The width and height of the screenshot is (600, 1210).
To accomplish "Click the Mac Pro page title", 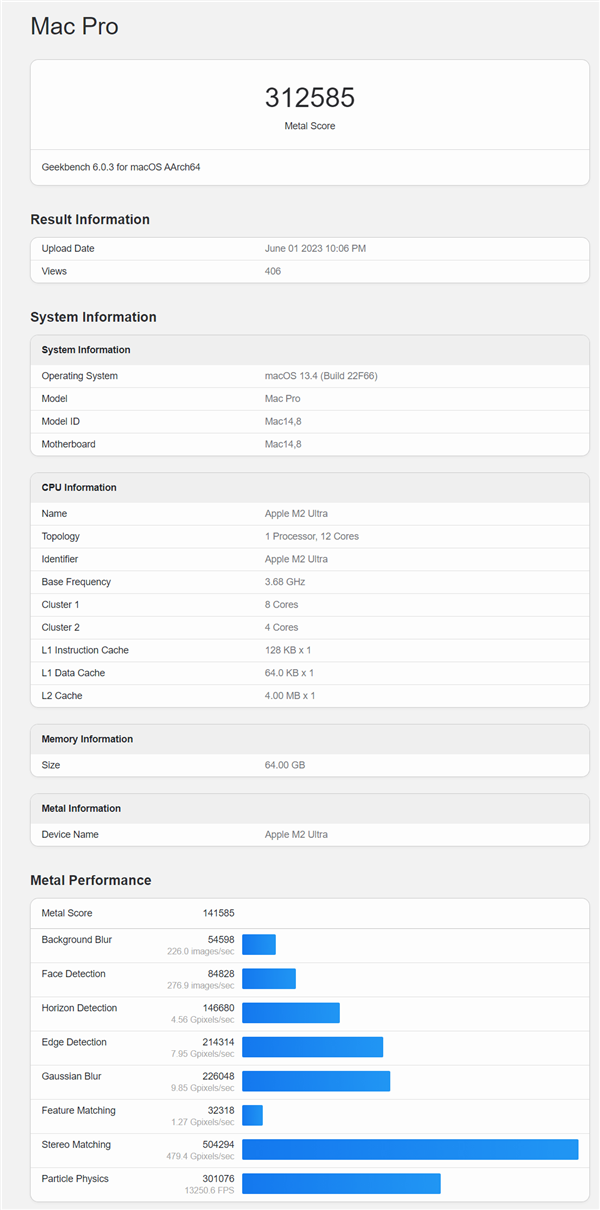I will 74,27.
